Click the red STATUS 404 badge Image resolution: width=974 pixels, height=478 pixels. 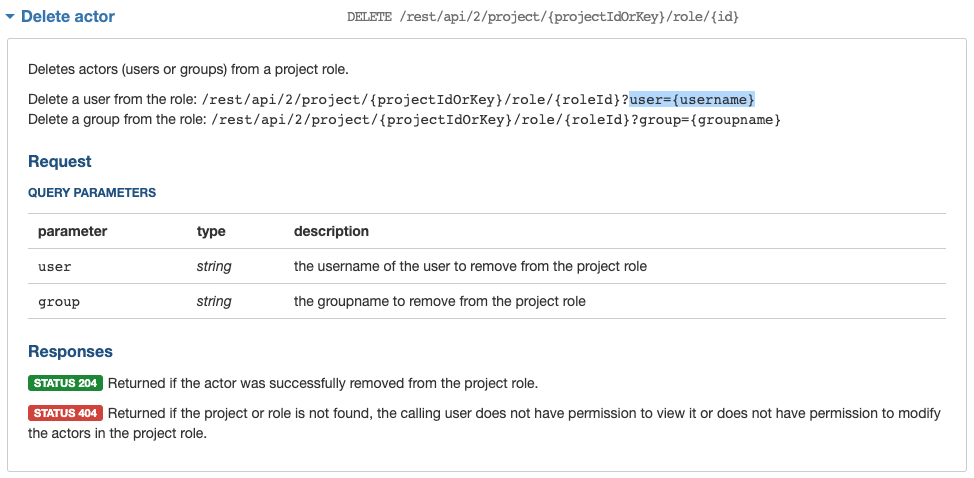(x=66, y=414)
